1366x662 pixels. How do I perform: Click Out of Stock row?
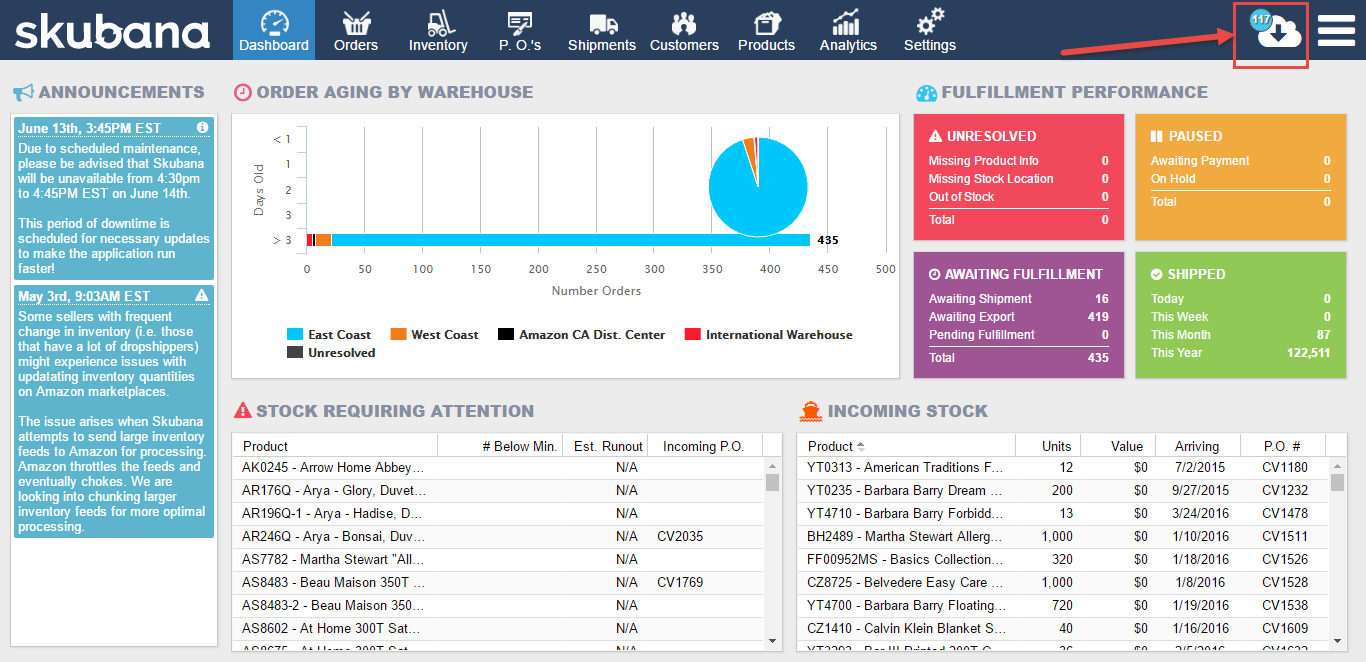tap(1018, 197)
